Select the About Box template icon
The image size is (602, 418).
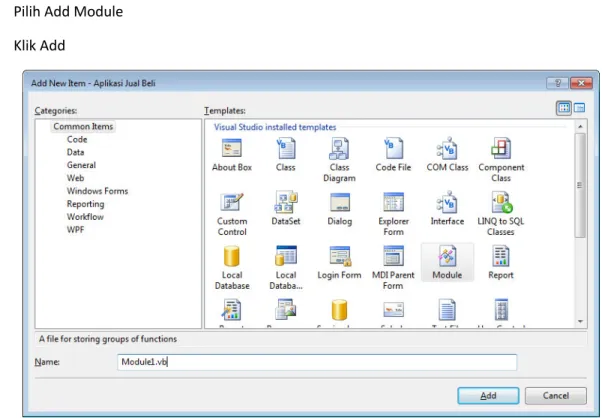pyautogui.click(x=232, y=149)
